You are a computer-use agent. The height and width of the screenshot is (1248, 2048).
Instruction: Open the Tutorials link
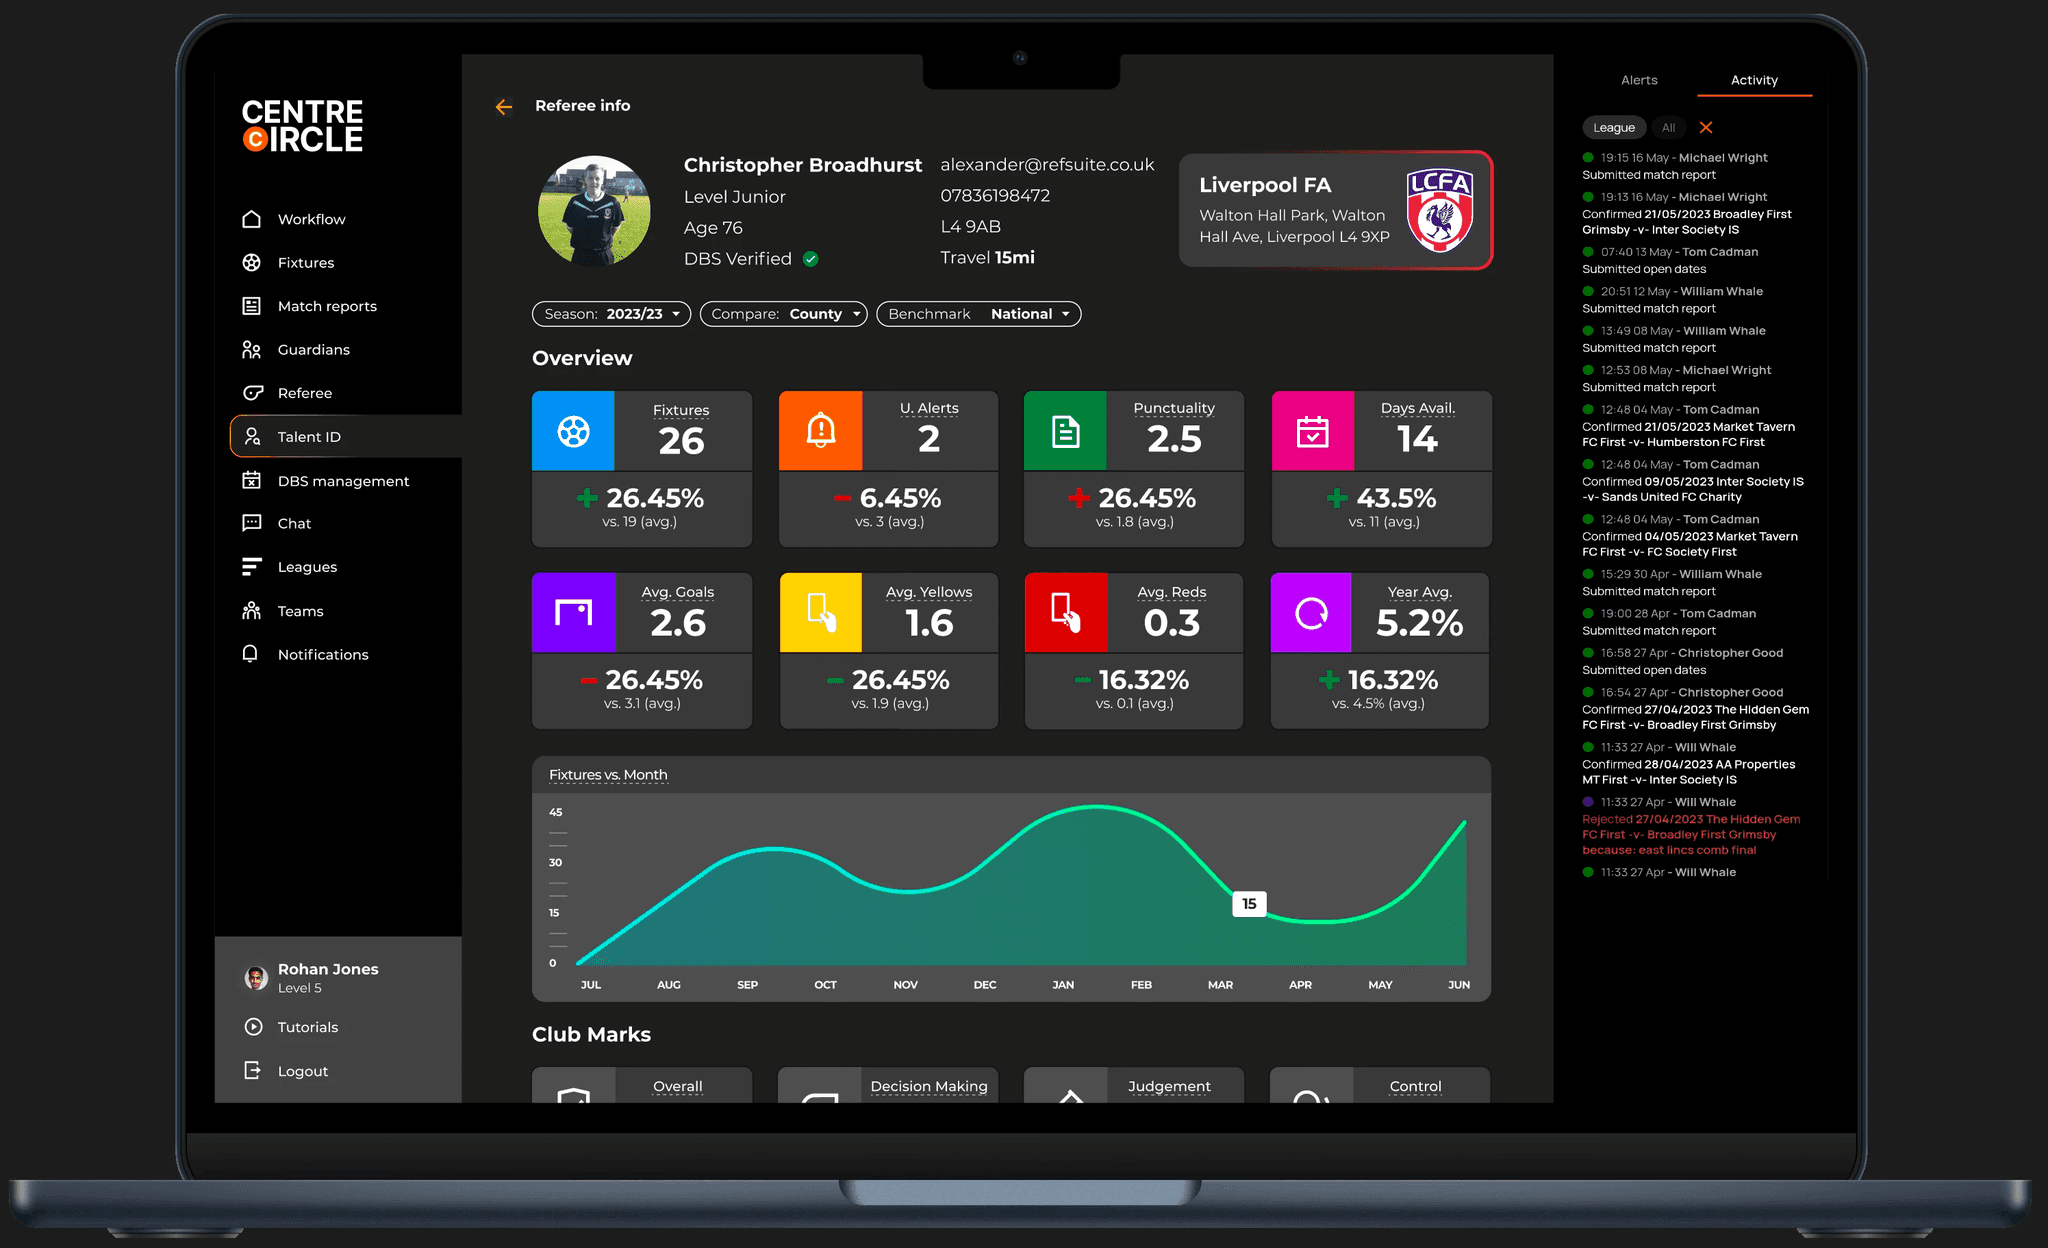(x=307, y=1027)
